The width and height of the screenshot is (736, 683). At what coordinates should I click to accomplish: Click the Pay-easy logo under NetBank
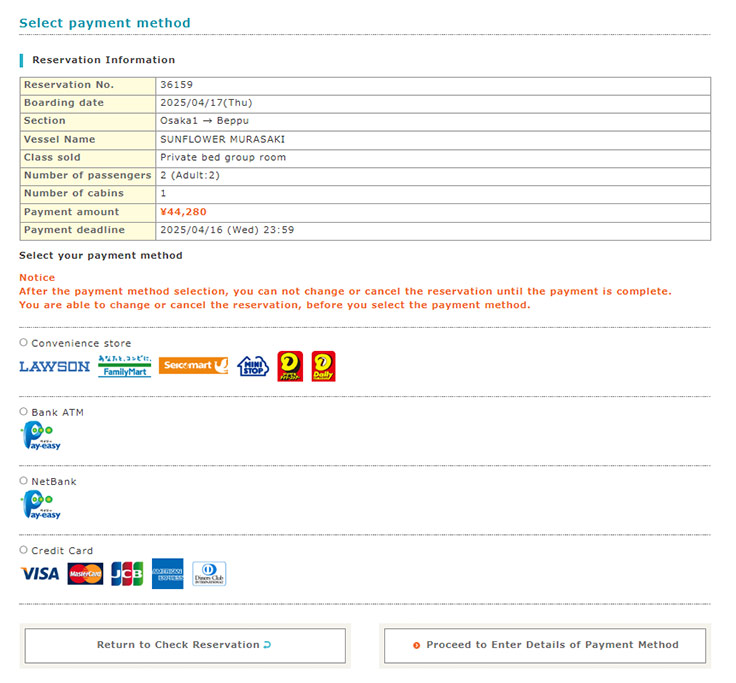pos(41,505)
